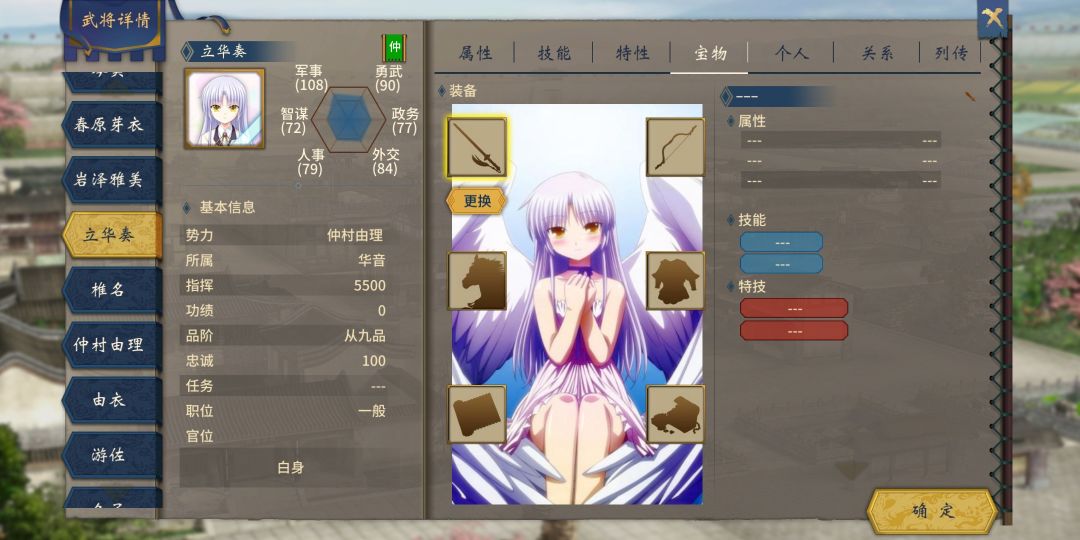This screenshot has height=540, width=1080.
Task: Click the 外交 (84) stat label
Action: tap(386, 162)
